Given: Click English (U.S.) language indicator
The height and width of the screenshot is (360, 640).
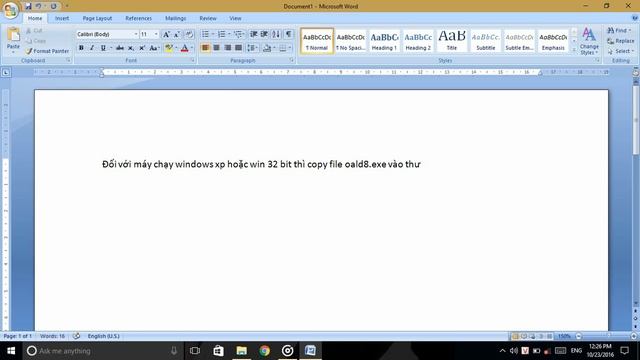Looking at the screenshot, I should point(103,336).
